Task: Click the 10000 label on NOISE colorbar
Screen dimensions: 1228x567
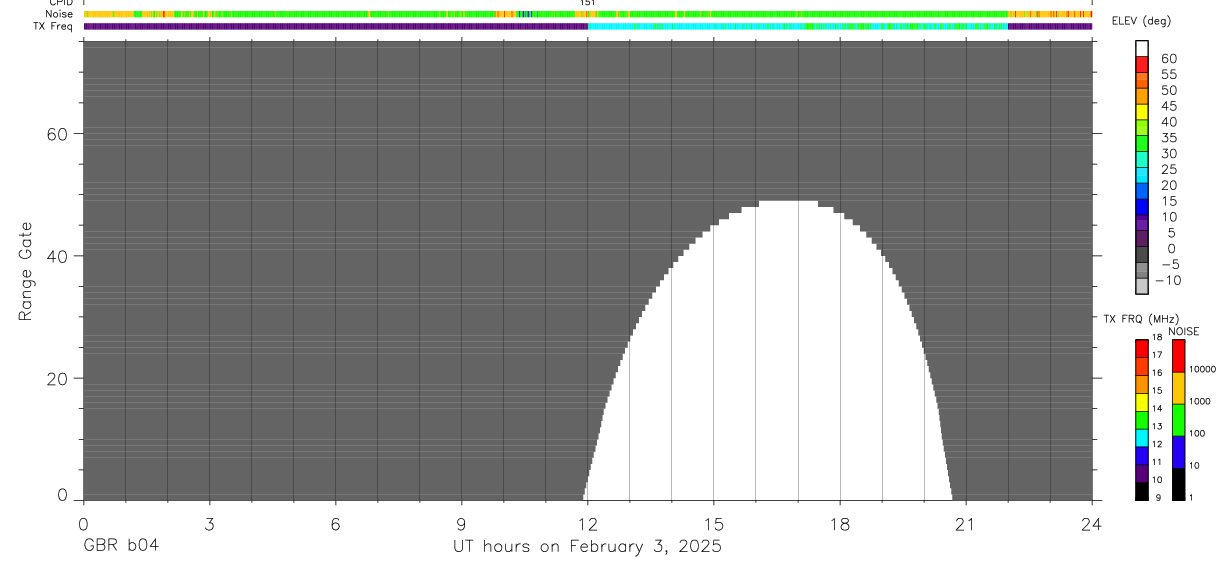Action: coord(1202,369)
